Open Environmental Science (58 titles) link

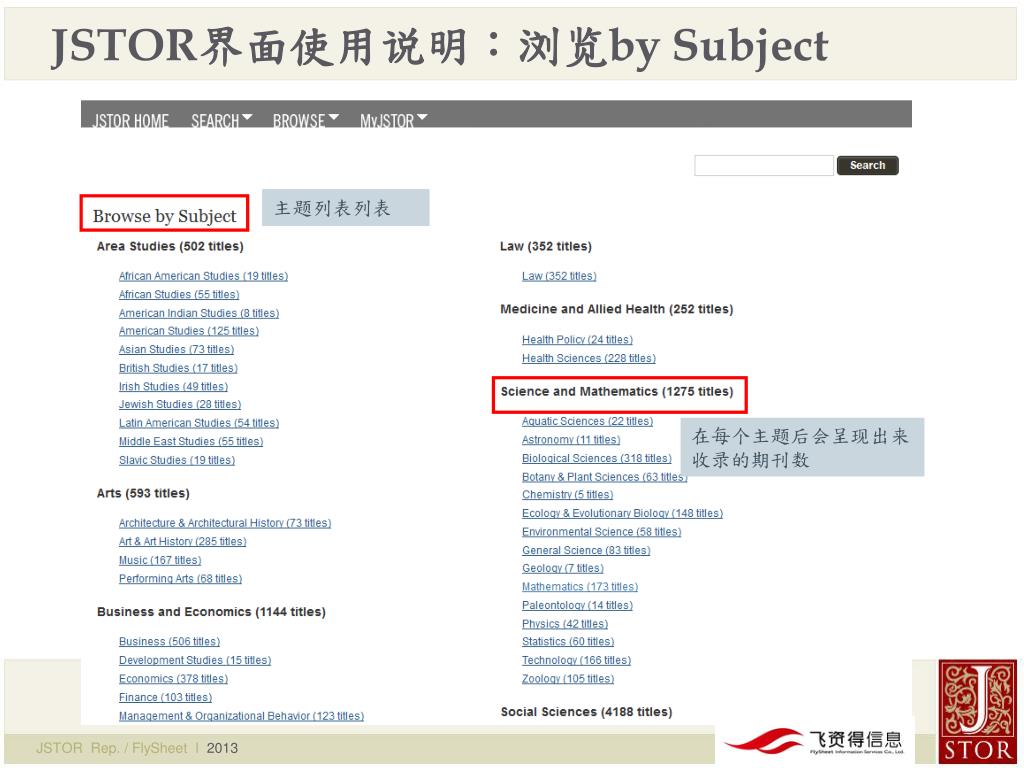[601, 532]
